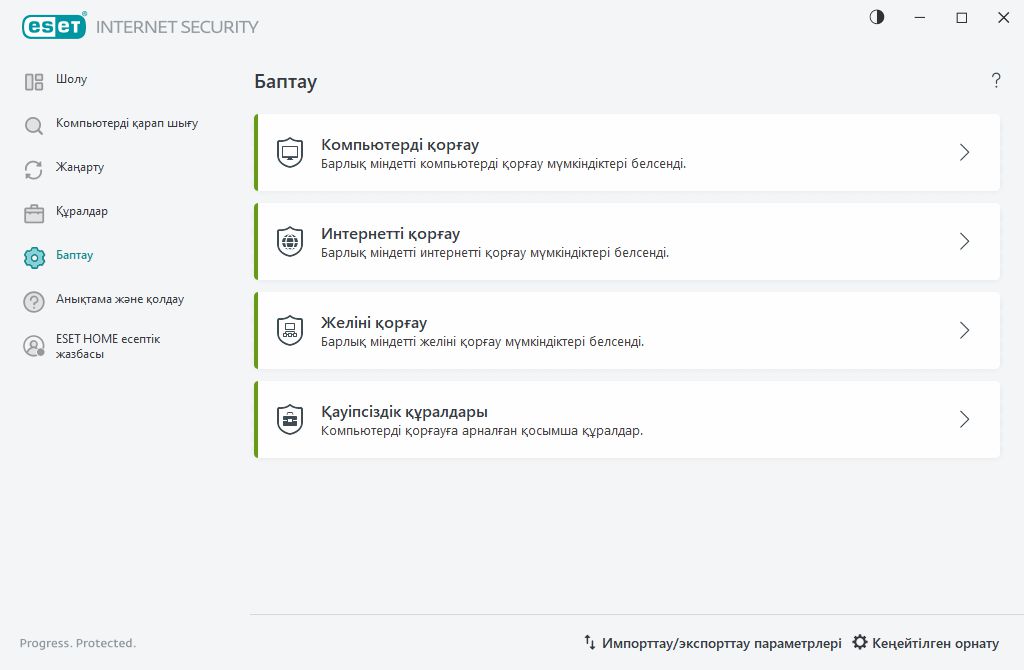Open Анықтама және қолдау menu item
The width and height of the screenshot is (1024, 670).
tap(120, 299)
